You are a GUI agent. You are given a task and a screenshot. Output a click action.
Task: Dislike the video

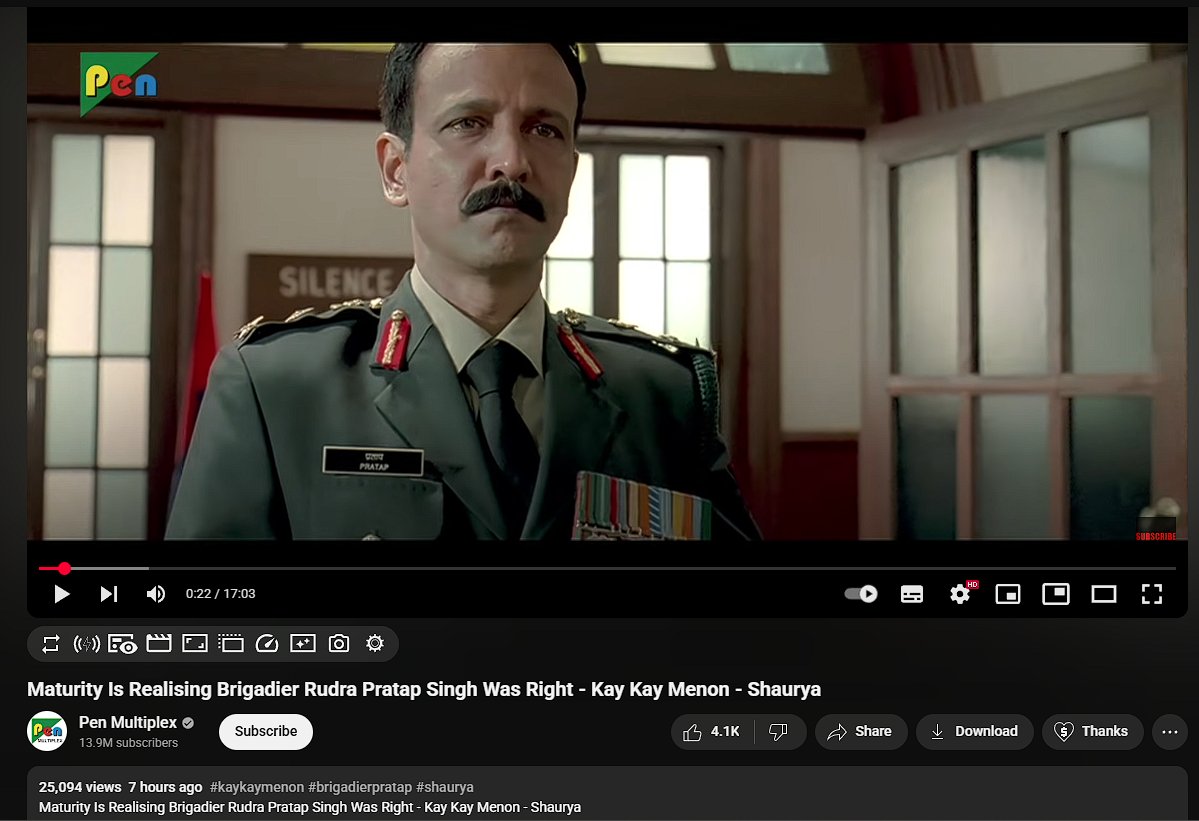tap(778, 732)
